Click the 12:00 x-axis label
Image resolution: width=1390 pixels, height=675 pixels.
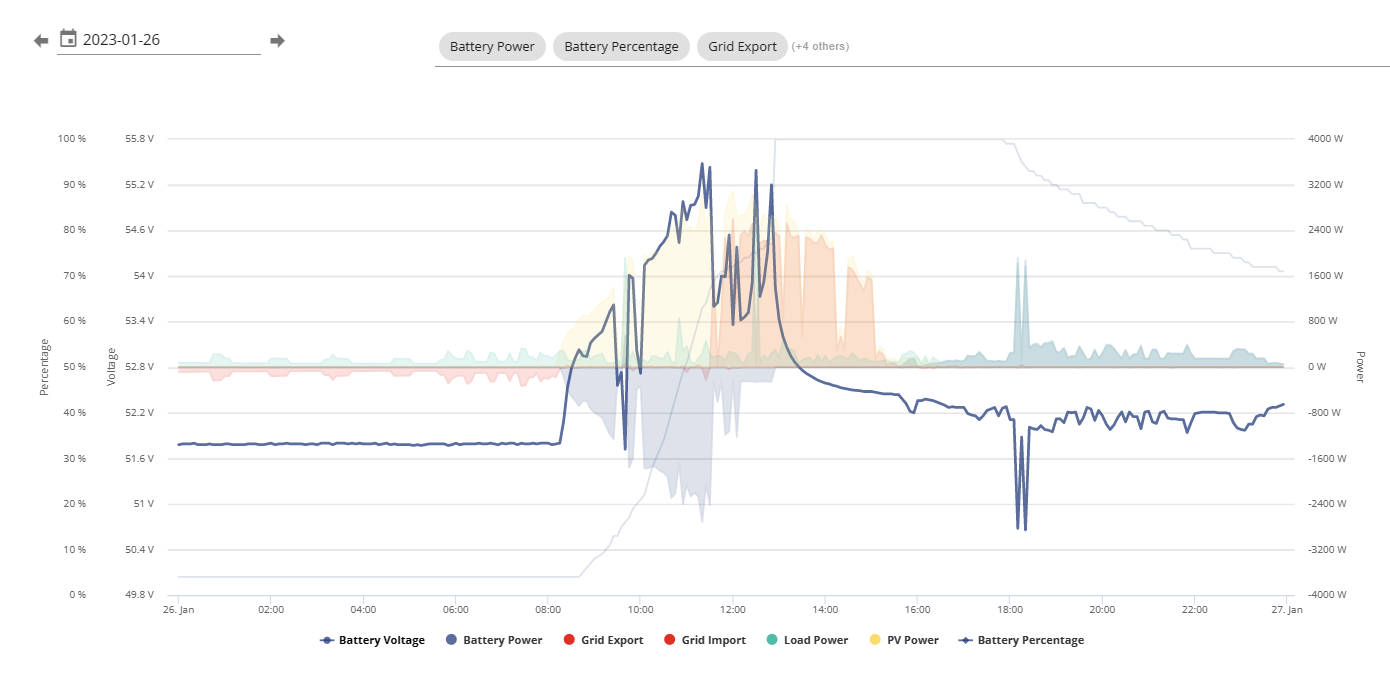(x=732, y=609)
